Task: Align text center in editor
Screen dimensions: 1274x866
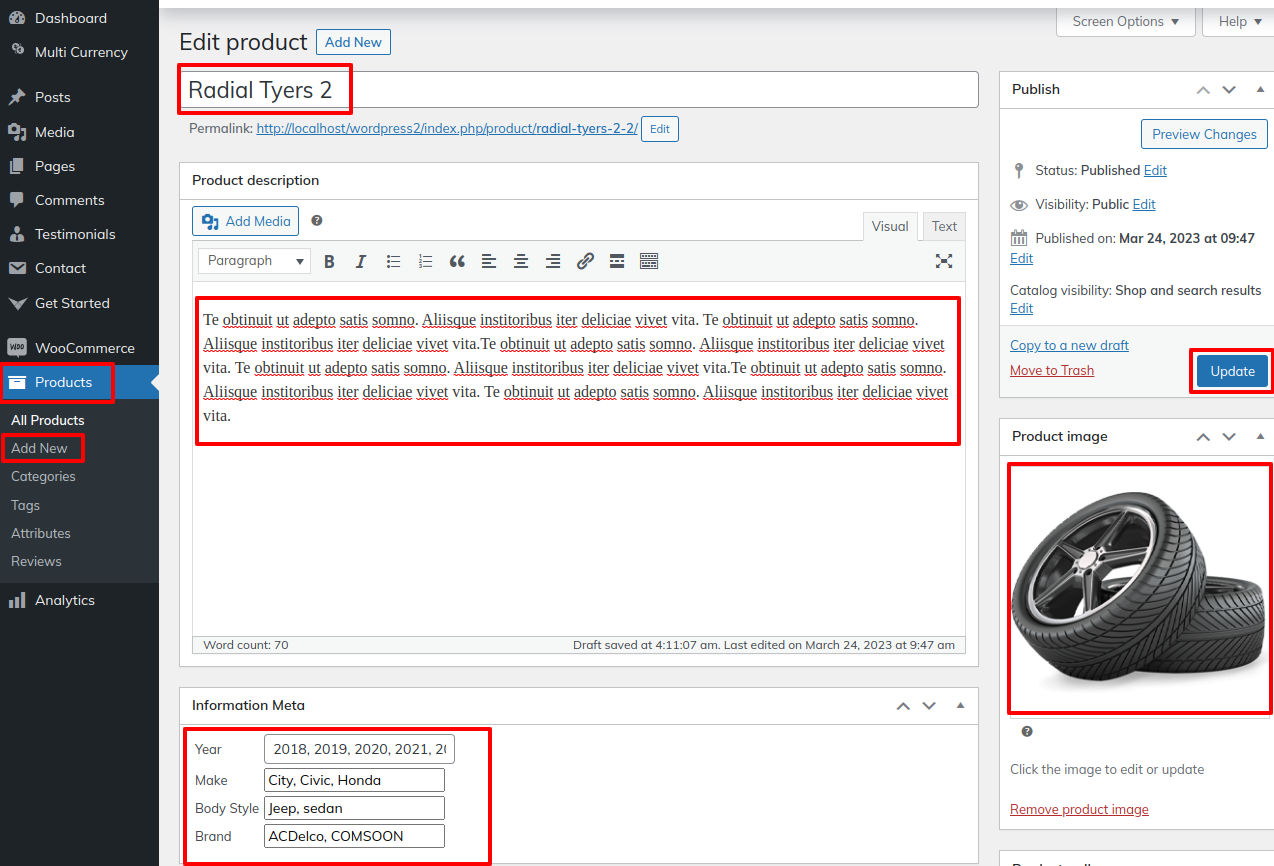Action: pyautogui.click(x=521, y=262)
